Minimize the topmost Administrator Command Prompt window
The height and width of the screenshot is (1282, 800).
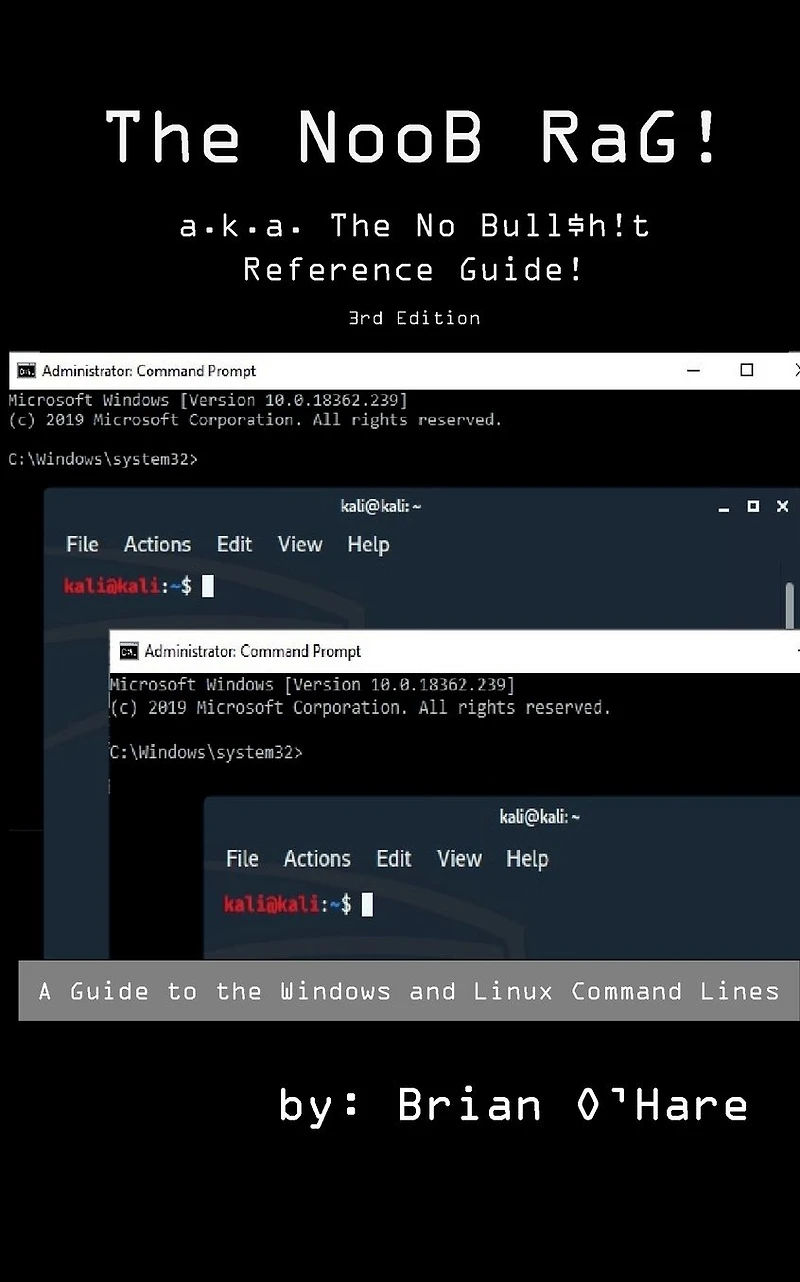(693, 370)
